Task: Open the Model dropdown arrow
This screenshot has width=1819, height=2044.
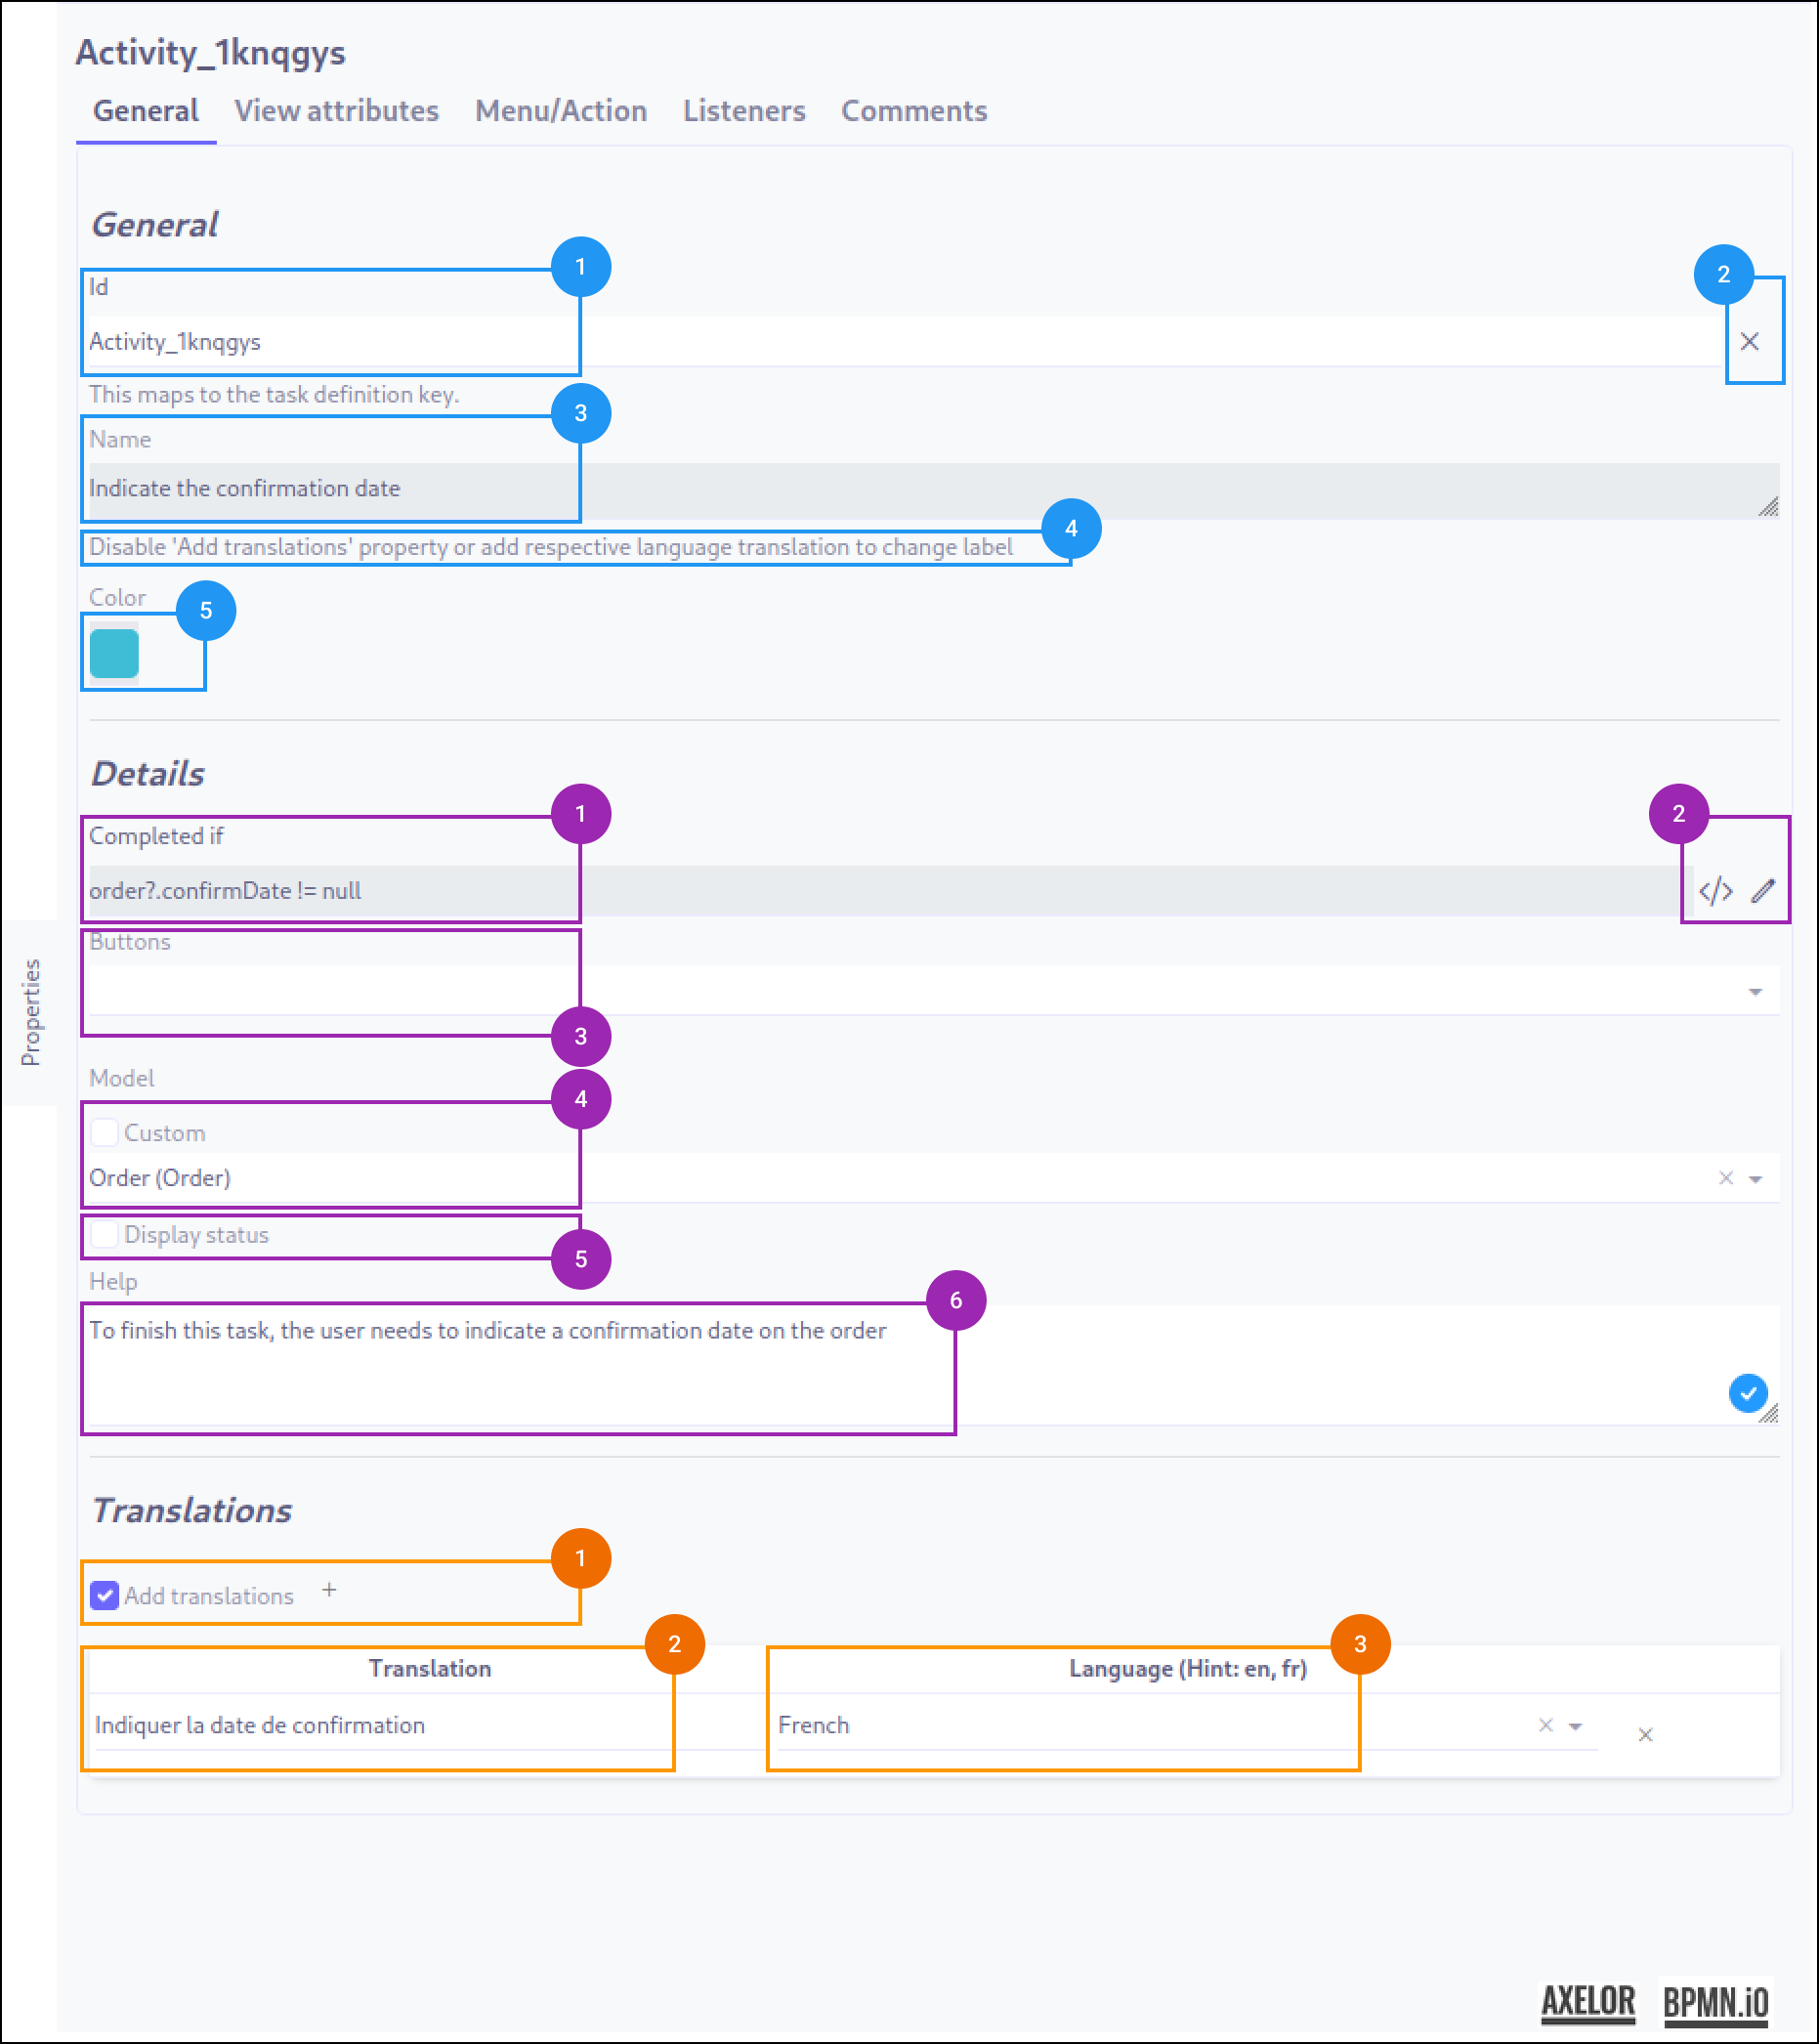Action: tap(1755, 1179)
